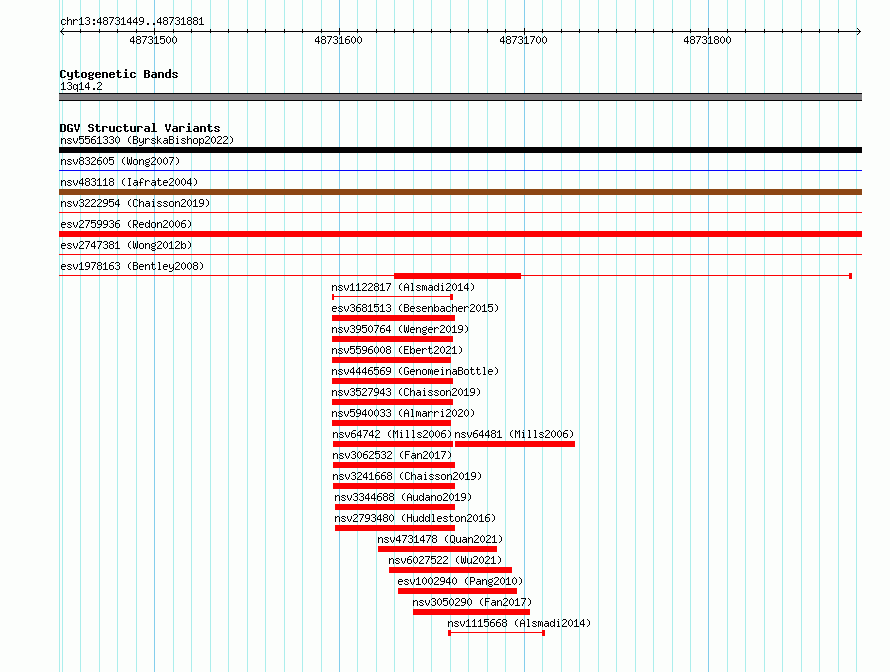Image resolution: width=890 pixels, height=672 pixels.
Task: Open variant nsv3344688 (Audano2019) label
Action: [403, 497]
